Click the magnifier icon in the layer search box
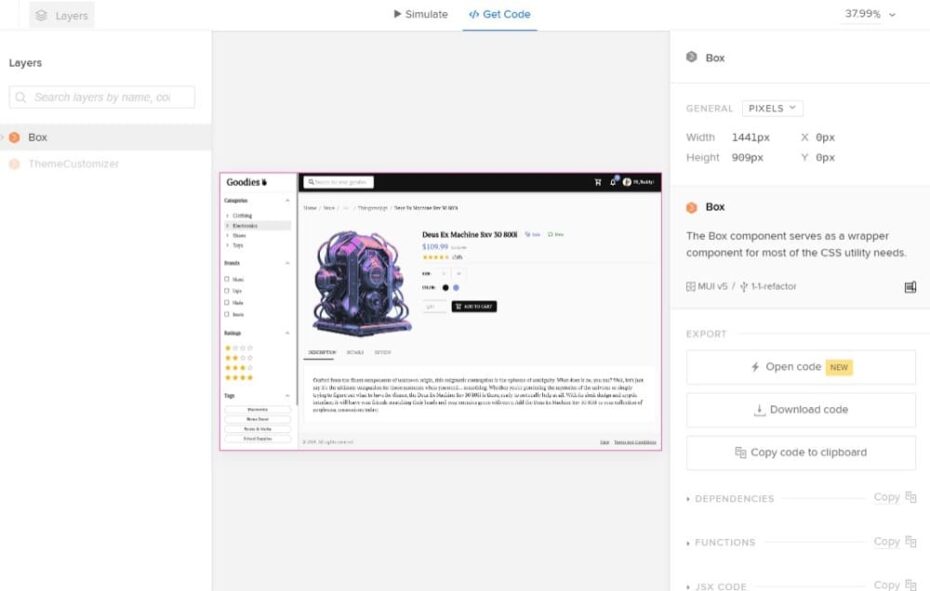The image size is (930, 591). point(22,97)
